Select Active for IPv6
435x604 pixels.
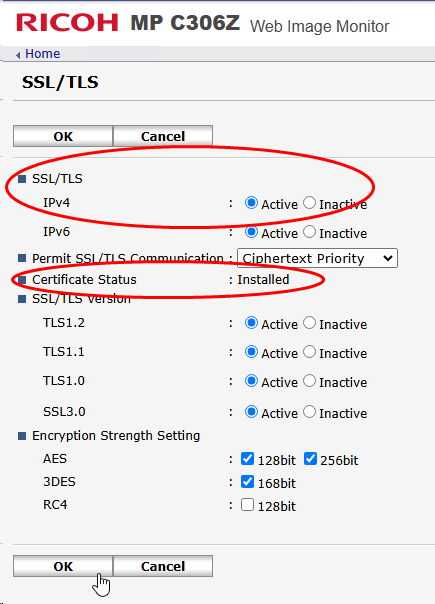pos(251,232)
